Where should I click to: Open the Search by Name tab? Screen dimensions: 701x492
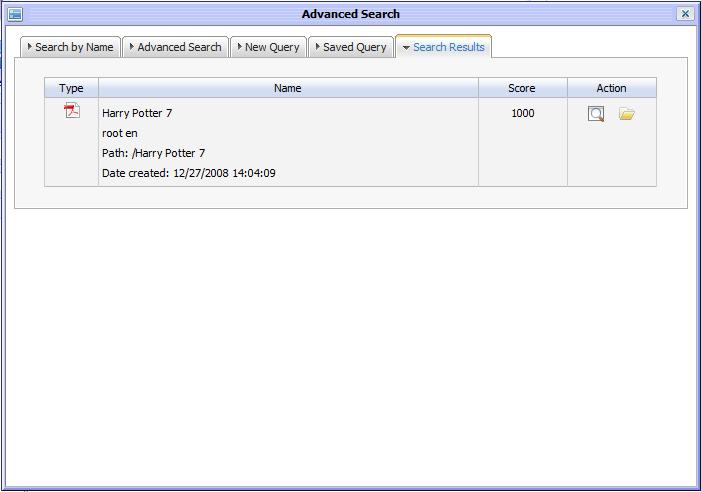[71, 47]
